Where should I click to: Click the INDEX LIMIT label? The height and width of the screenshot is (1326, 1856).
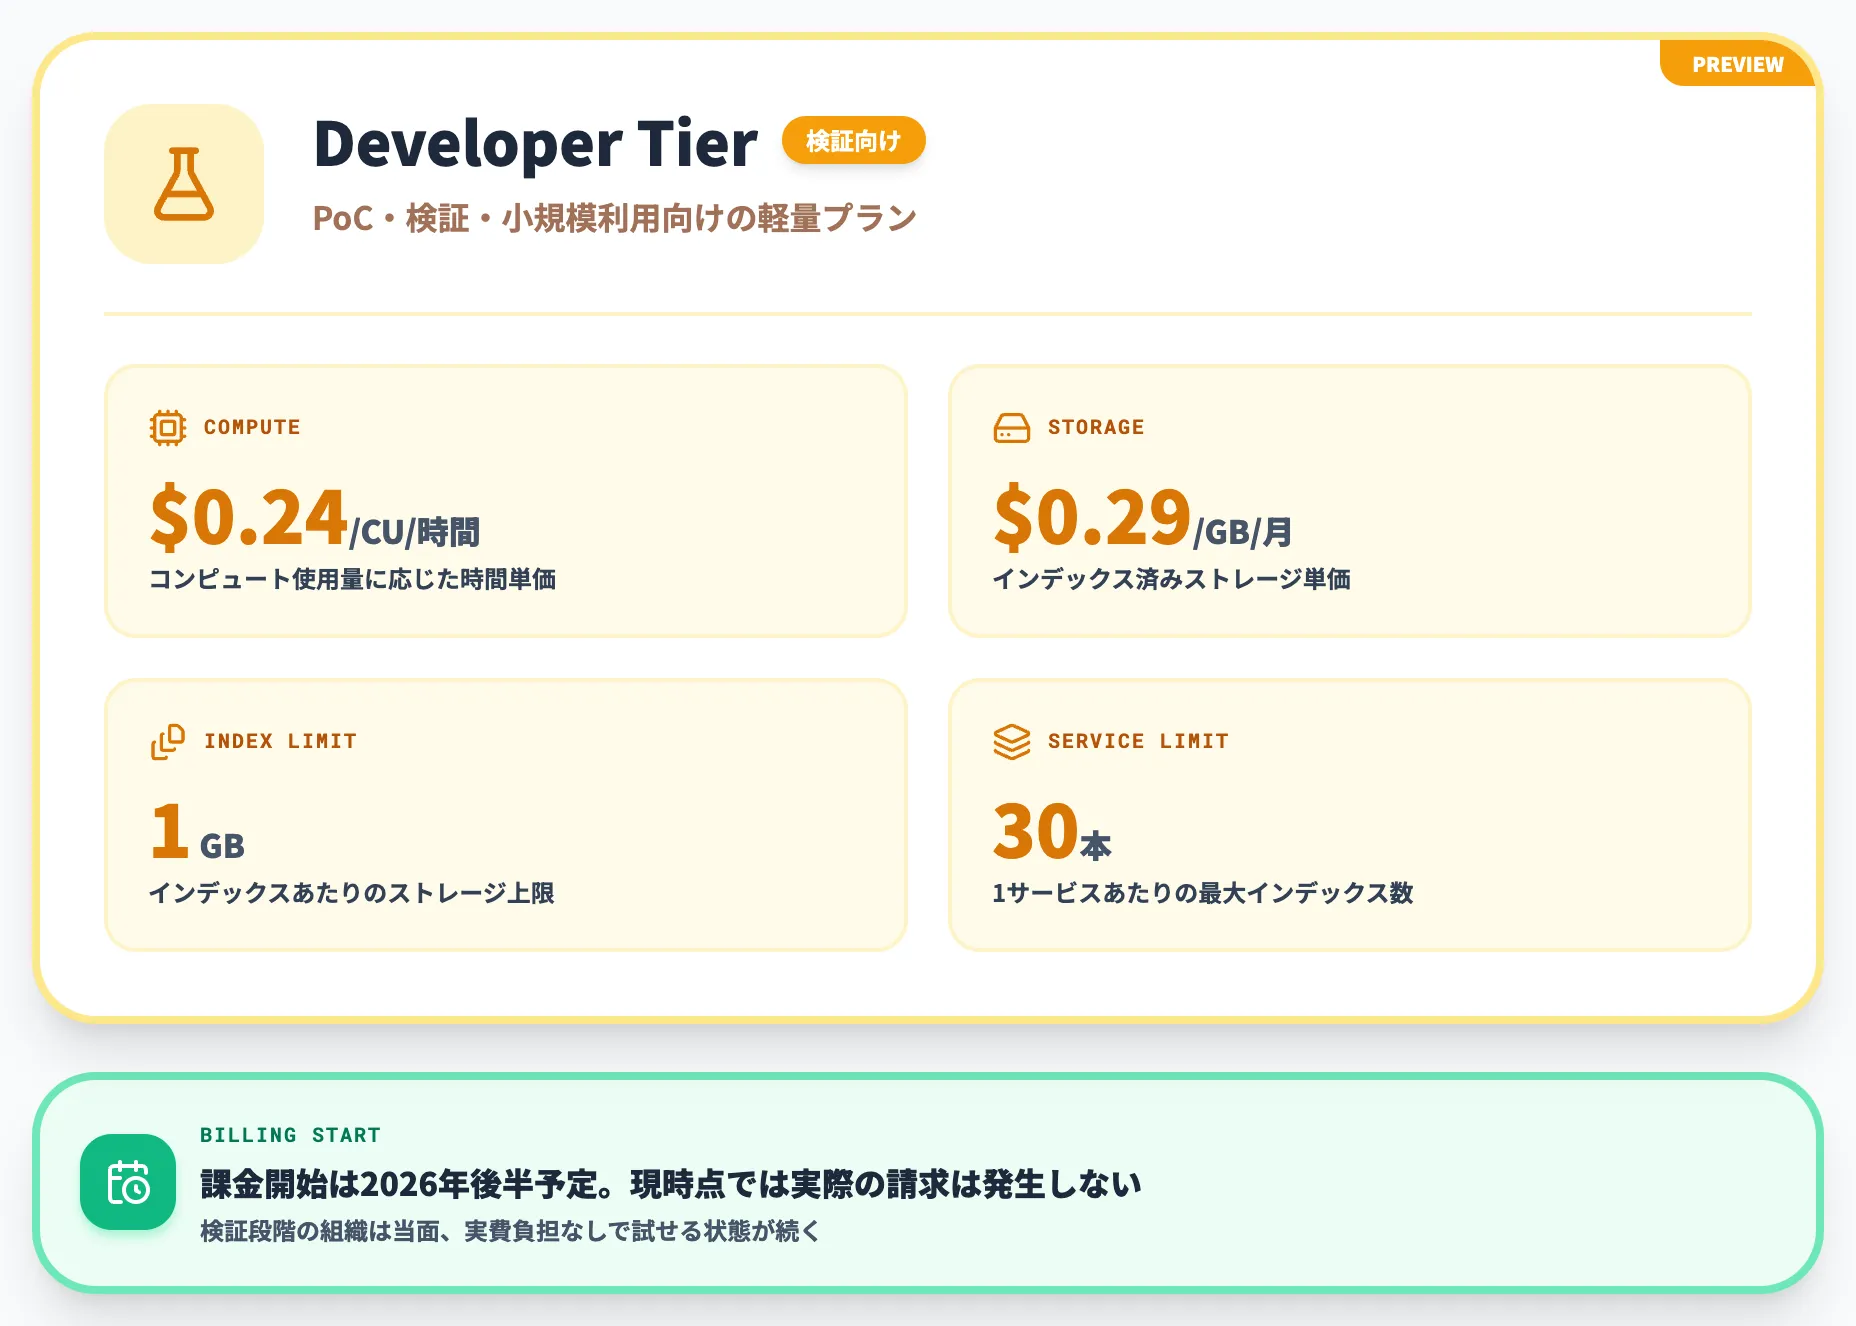click(280, 741)
